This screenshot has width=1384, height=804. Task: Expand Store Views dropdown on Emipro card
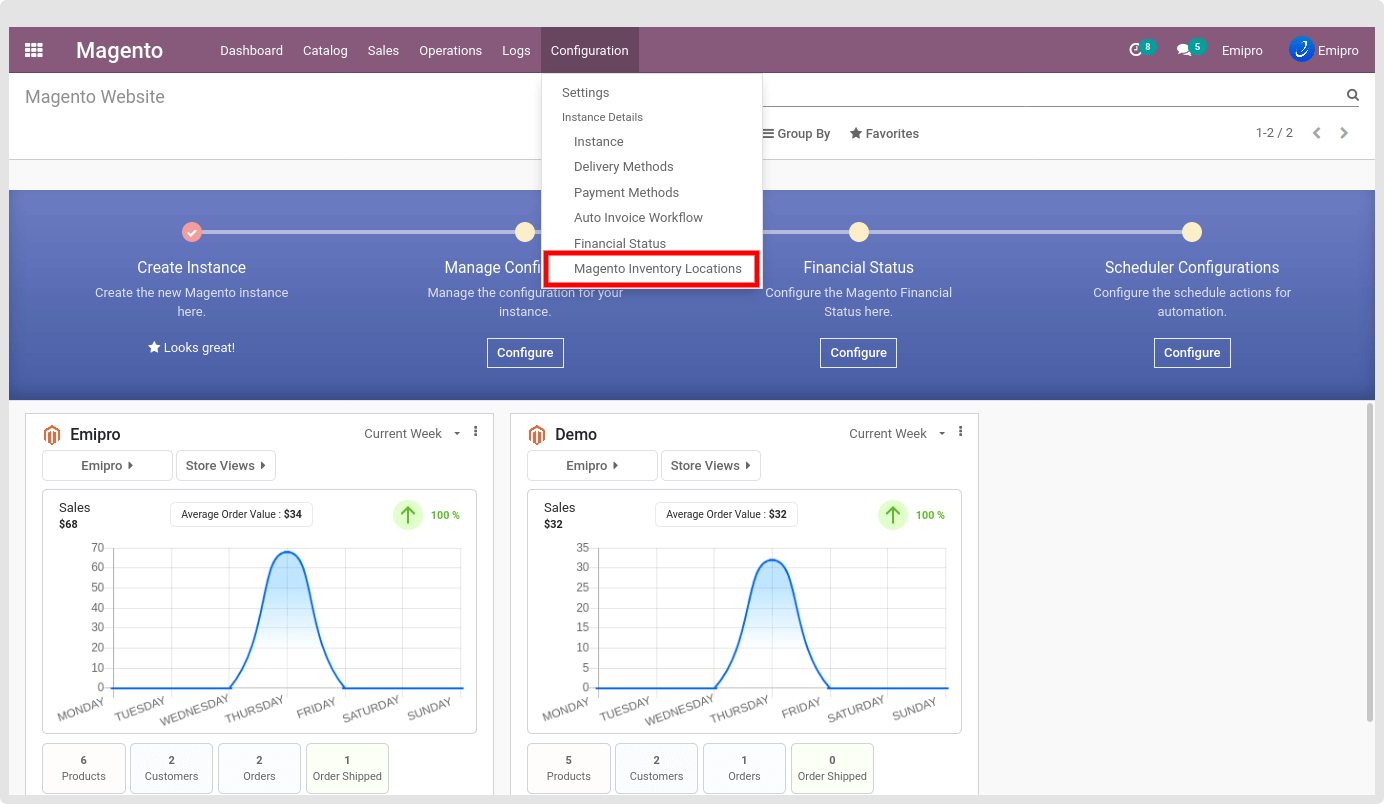click(226, 465)
